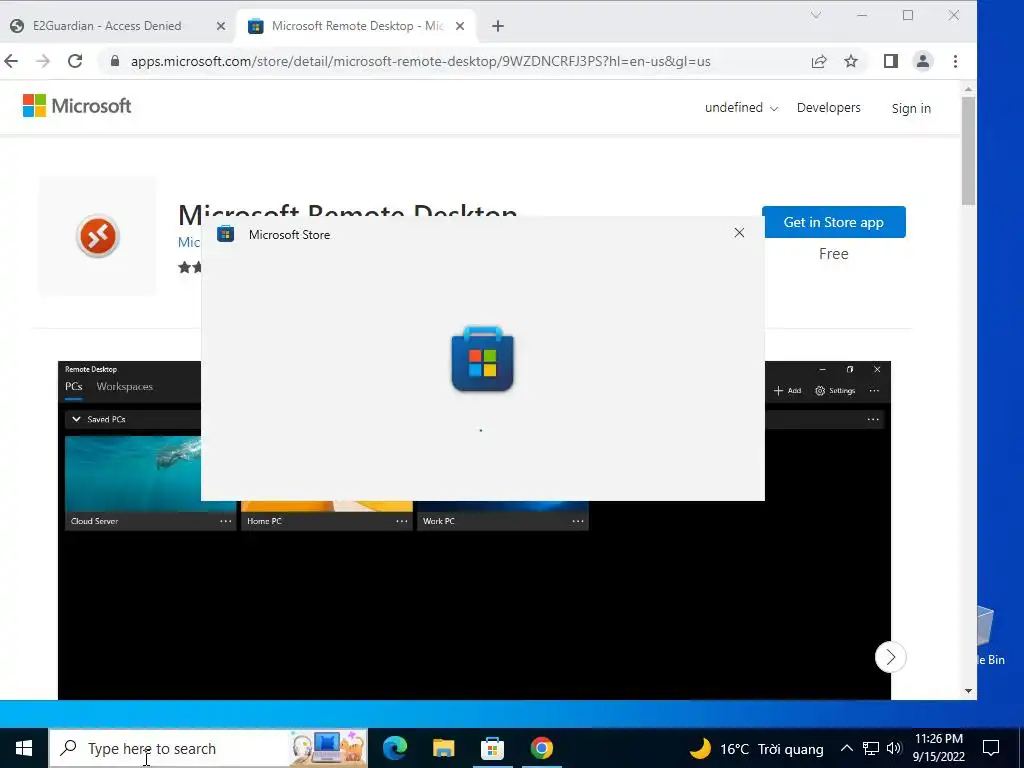View site security lock info
The image size is (1024, 768).
[x=115, y=61]
